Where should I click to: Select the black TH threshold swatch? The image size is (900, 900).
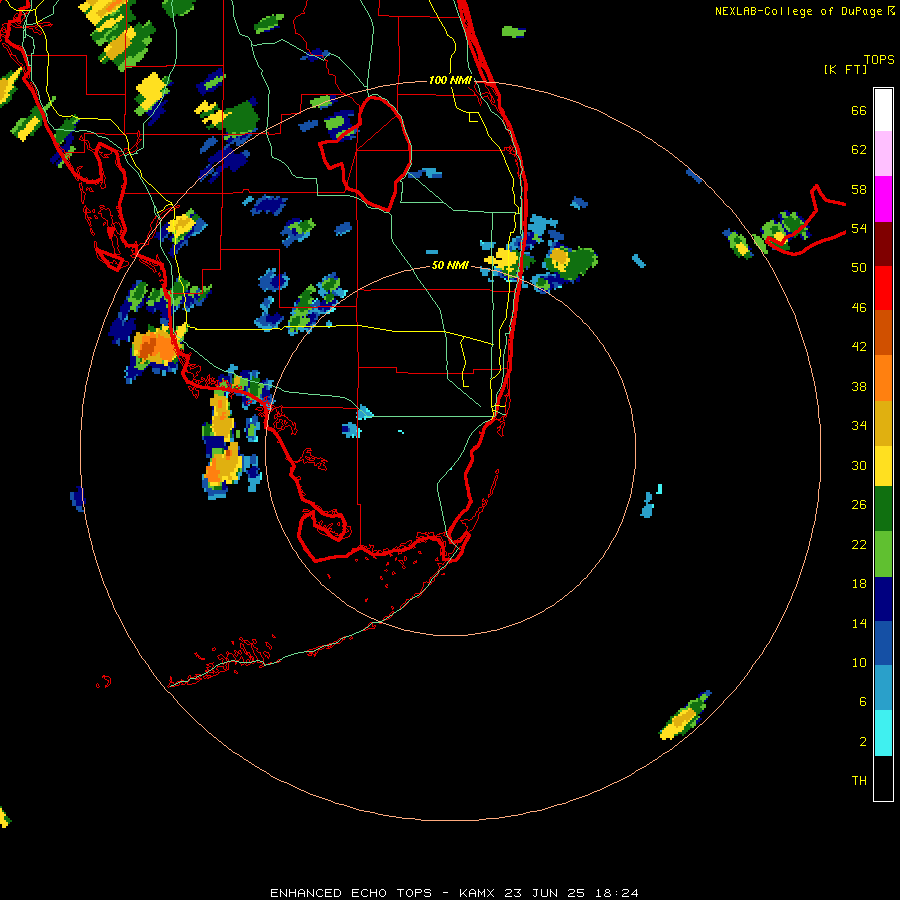coord(883,778)
